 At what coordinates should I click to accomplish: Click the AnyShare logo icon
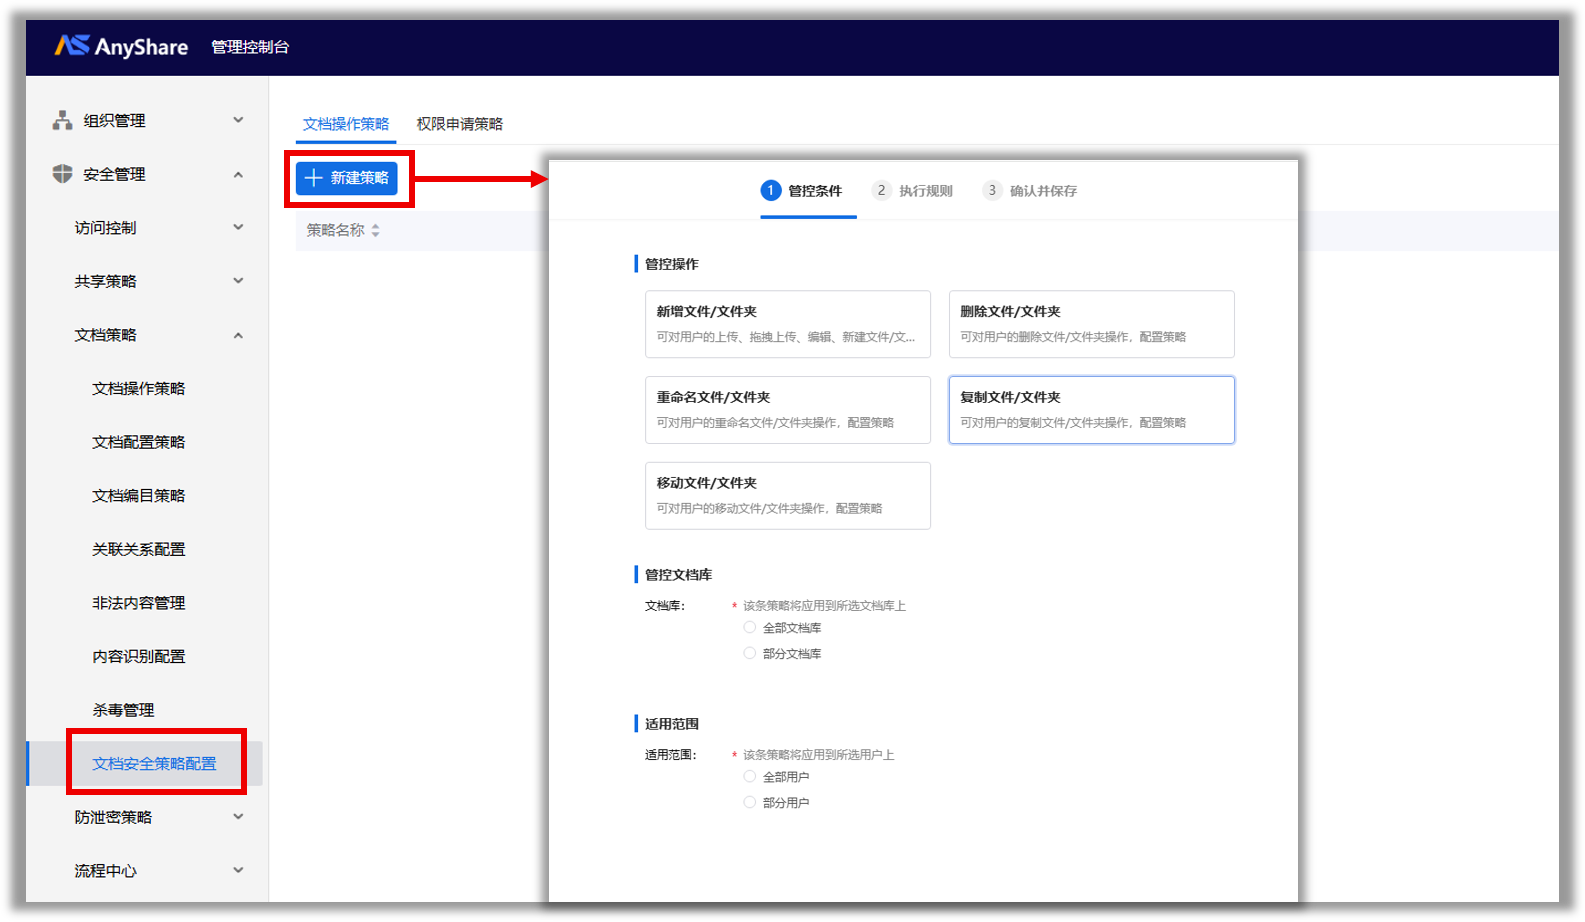[x=72, y=46]
